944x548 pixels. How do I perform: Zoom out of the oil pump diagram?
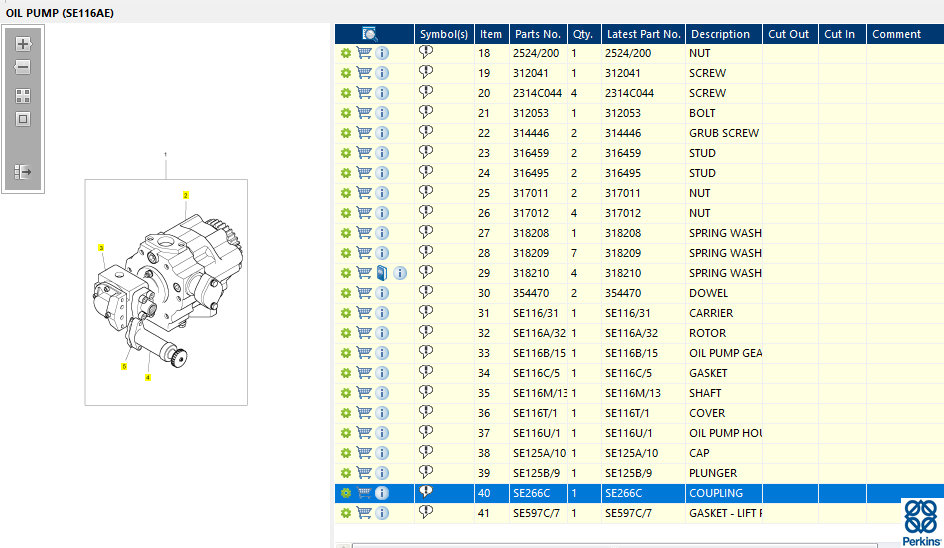(x=23, y=68)
